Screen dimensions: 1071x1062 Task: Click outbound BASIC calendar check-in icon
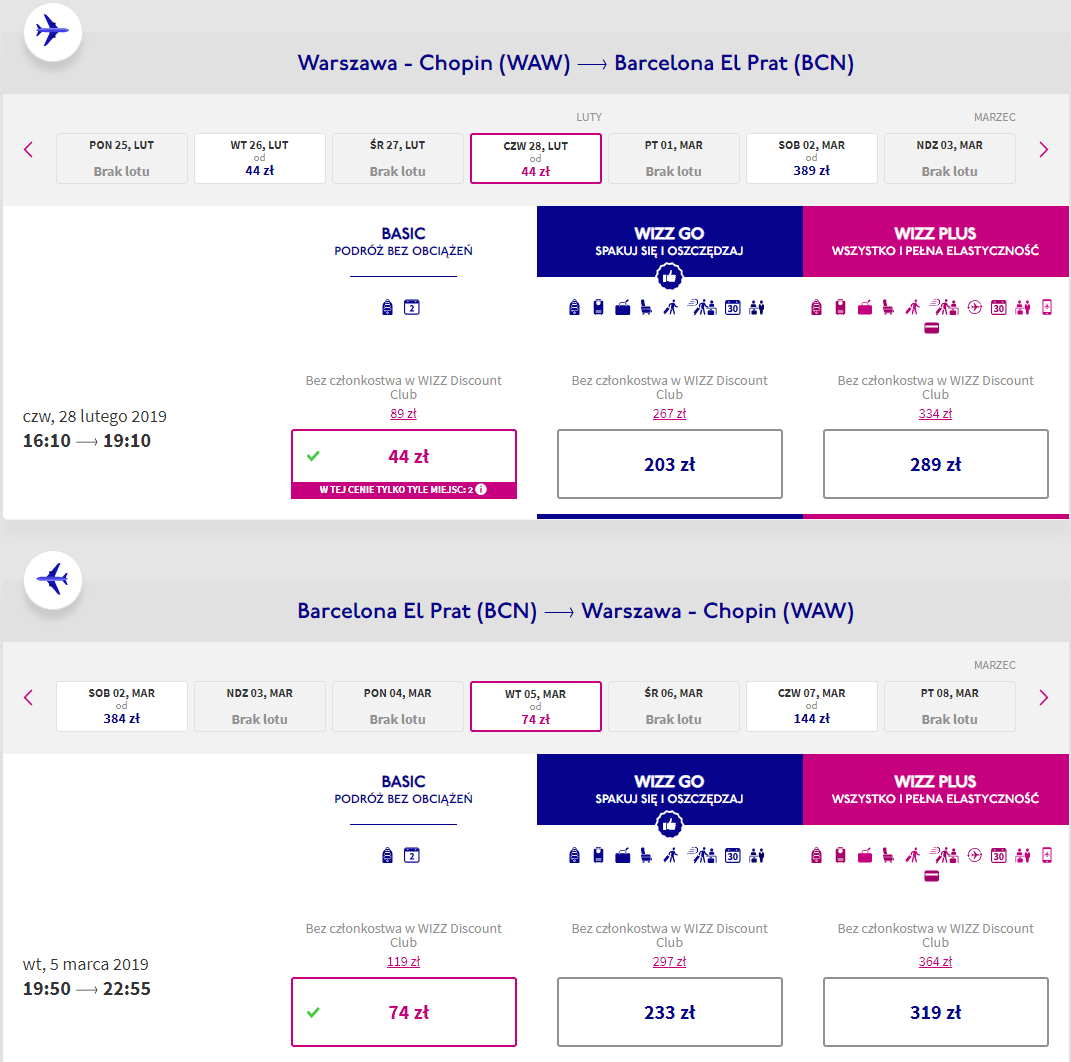(411, 307)
